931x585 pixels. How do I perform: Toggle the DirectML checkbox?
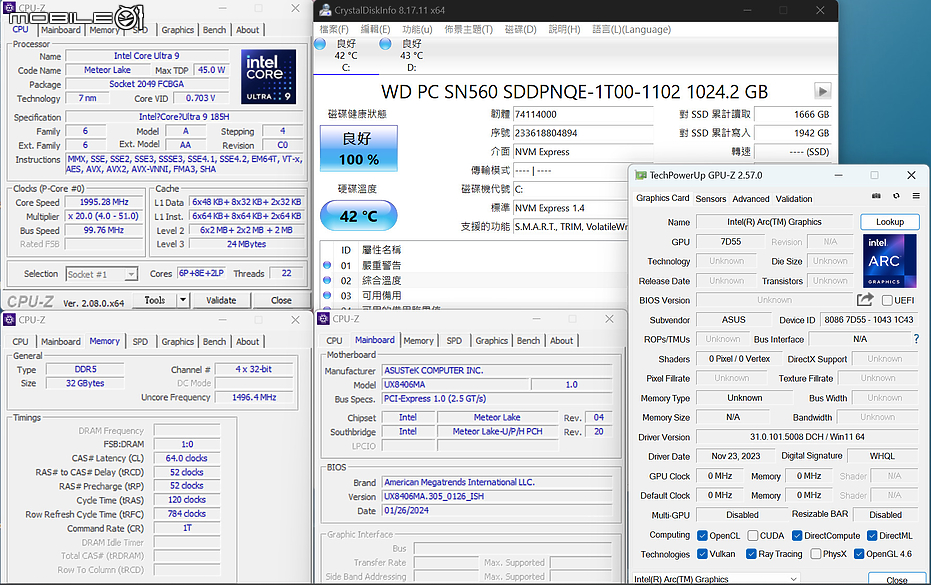click(x=872, y=536)
